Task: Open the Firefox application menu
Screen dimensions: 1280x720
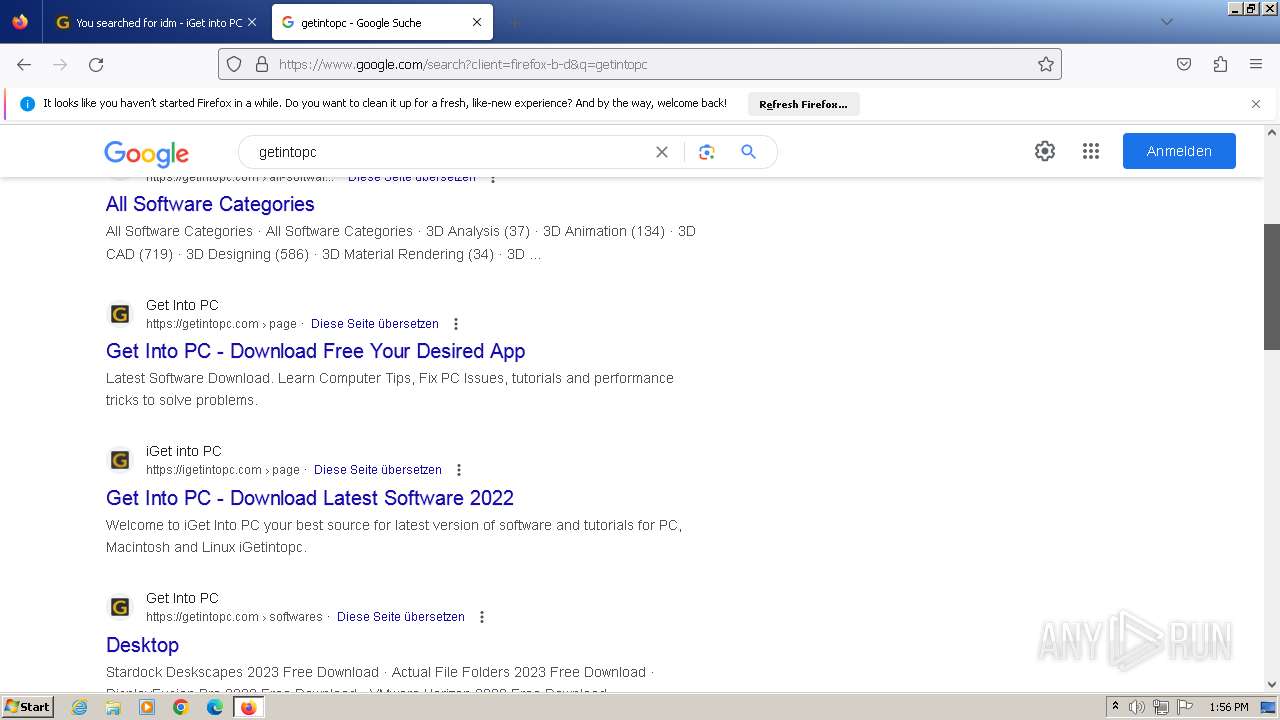Action: [x=1256, y=64]
